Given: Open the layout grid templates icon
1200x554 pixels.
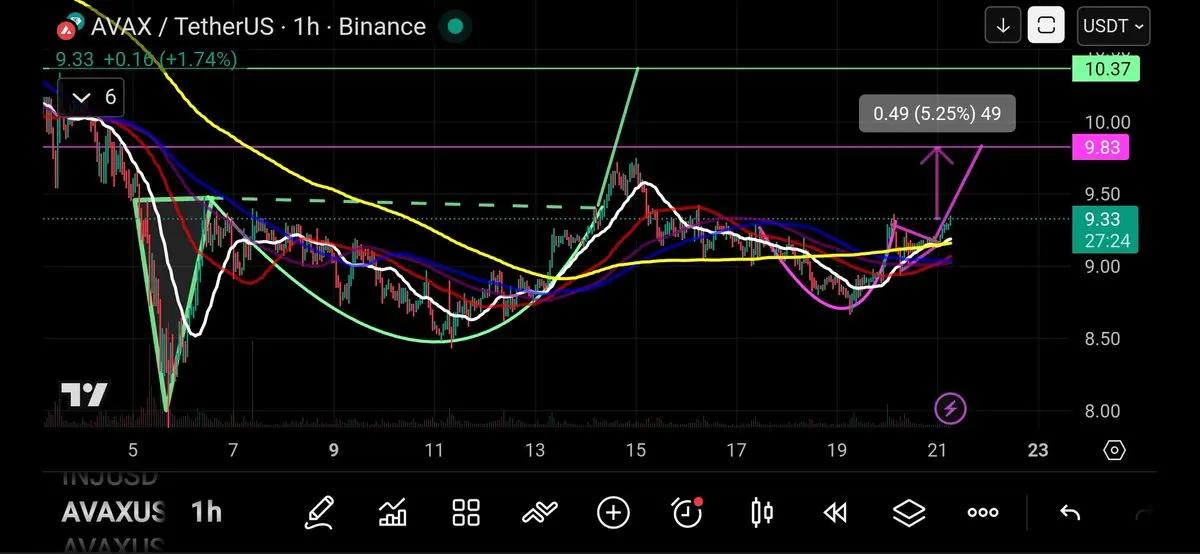Looking at the screenshot, I should 466,513.
